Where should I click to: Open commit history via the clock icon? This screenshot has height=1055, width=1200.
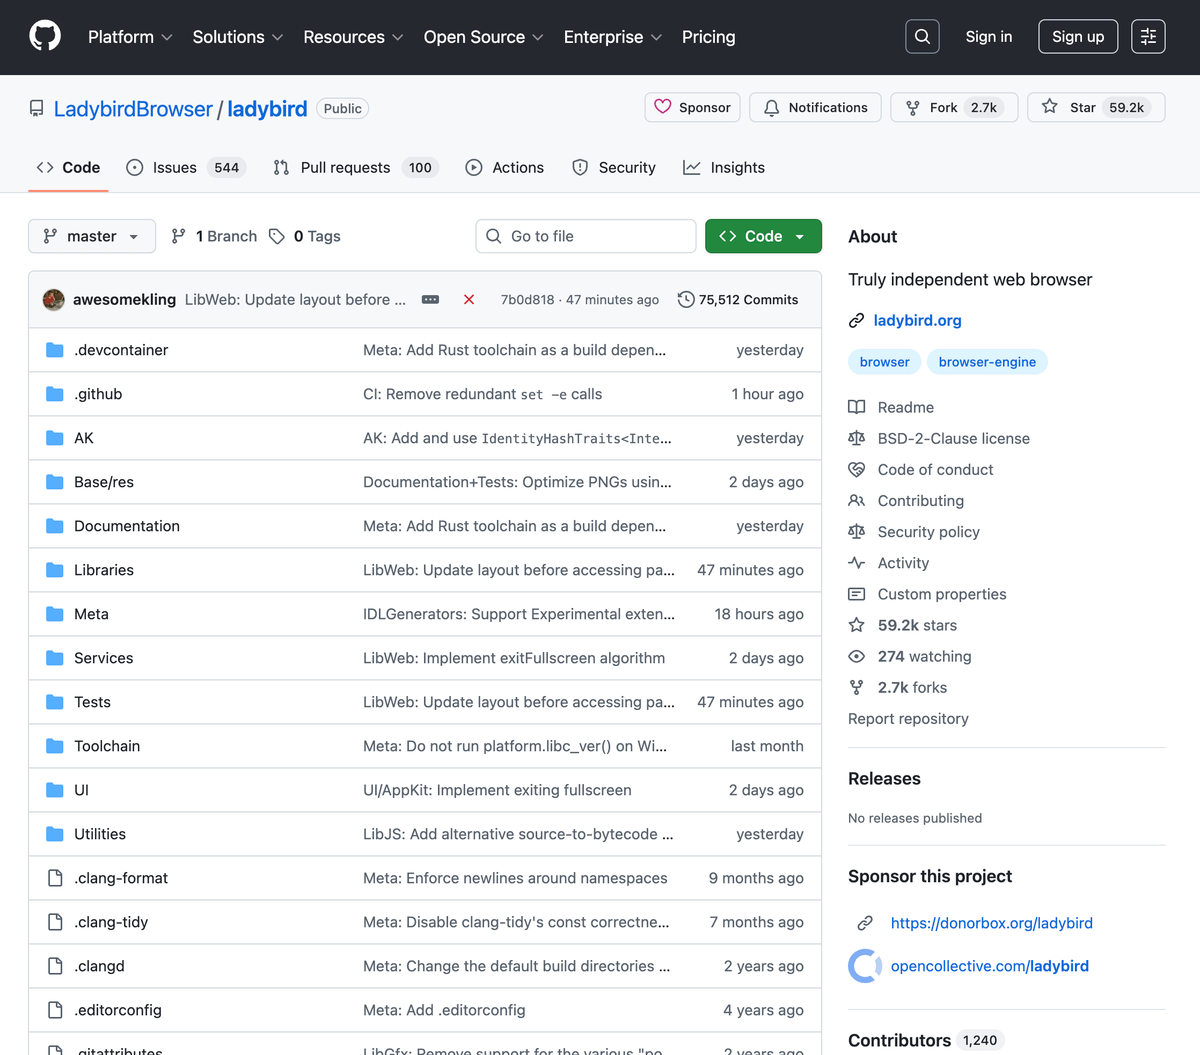click(x=685, y=299)
